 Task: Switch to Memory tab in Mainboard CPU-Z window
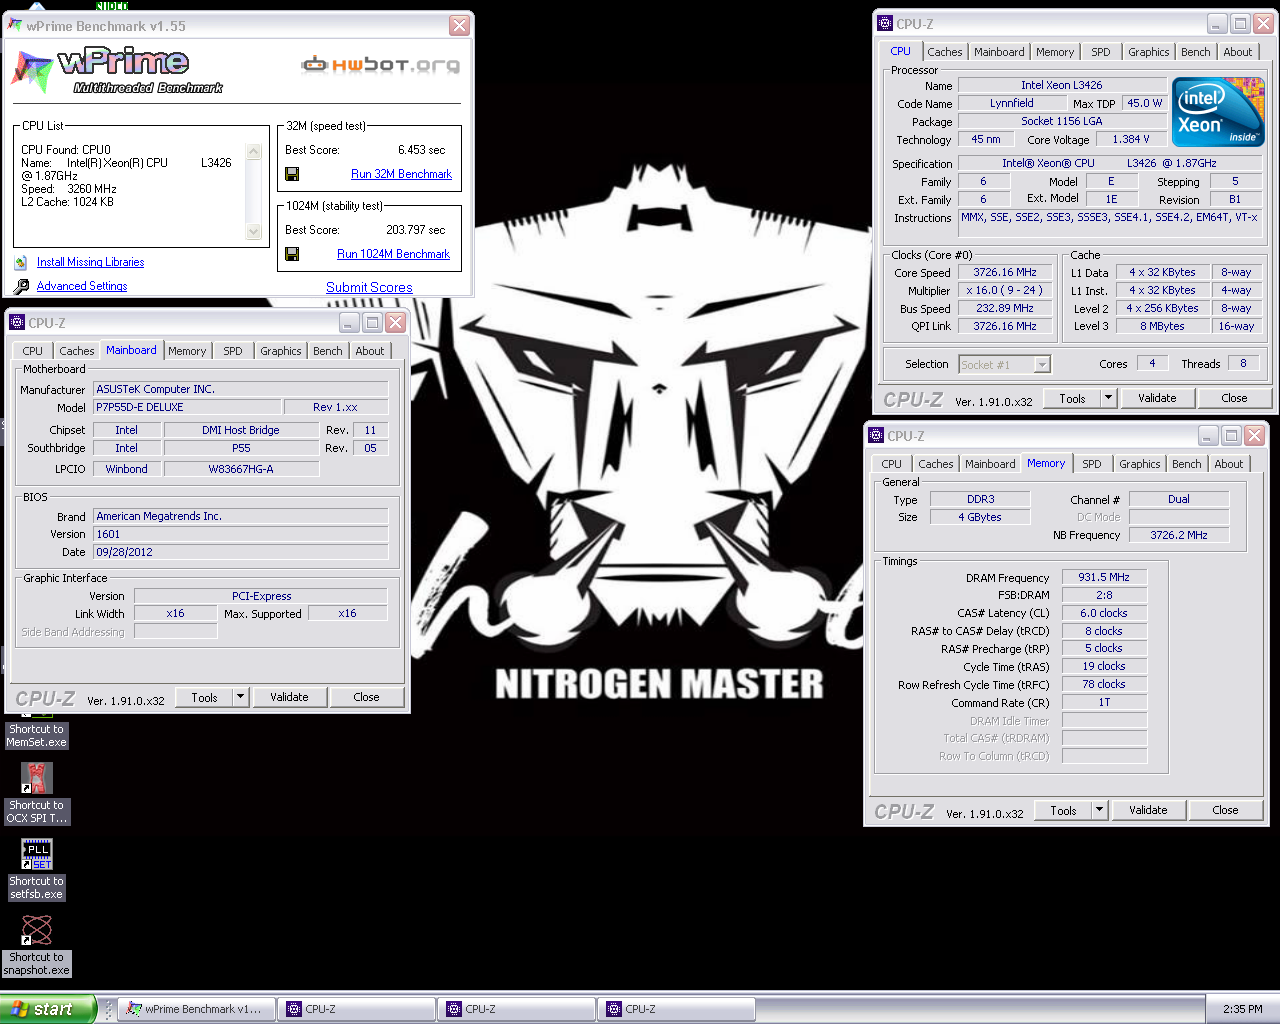pos(187,351)
